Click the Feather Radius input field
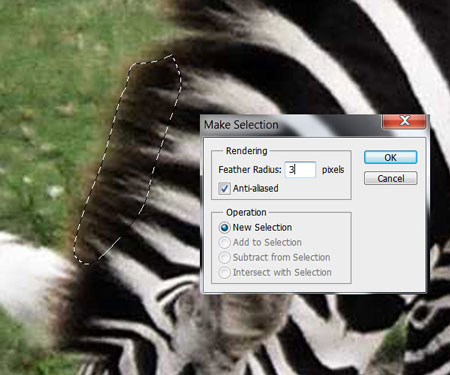This screenshot has height=375, width=450. coord(300,169)
